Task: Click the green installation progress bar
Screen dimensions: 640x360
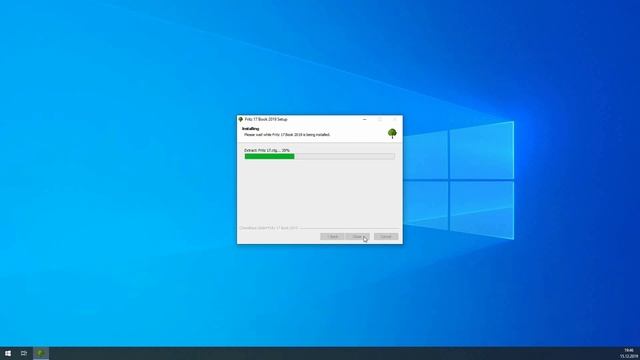Action: pos(320,156)
